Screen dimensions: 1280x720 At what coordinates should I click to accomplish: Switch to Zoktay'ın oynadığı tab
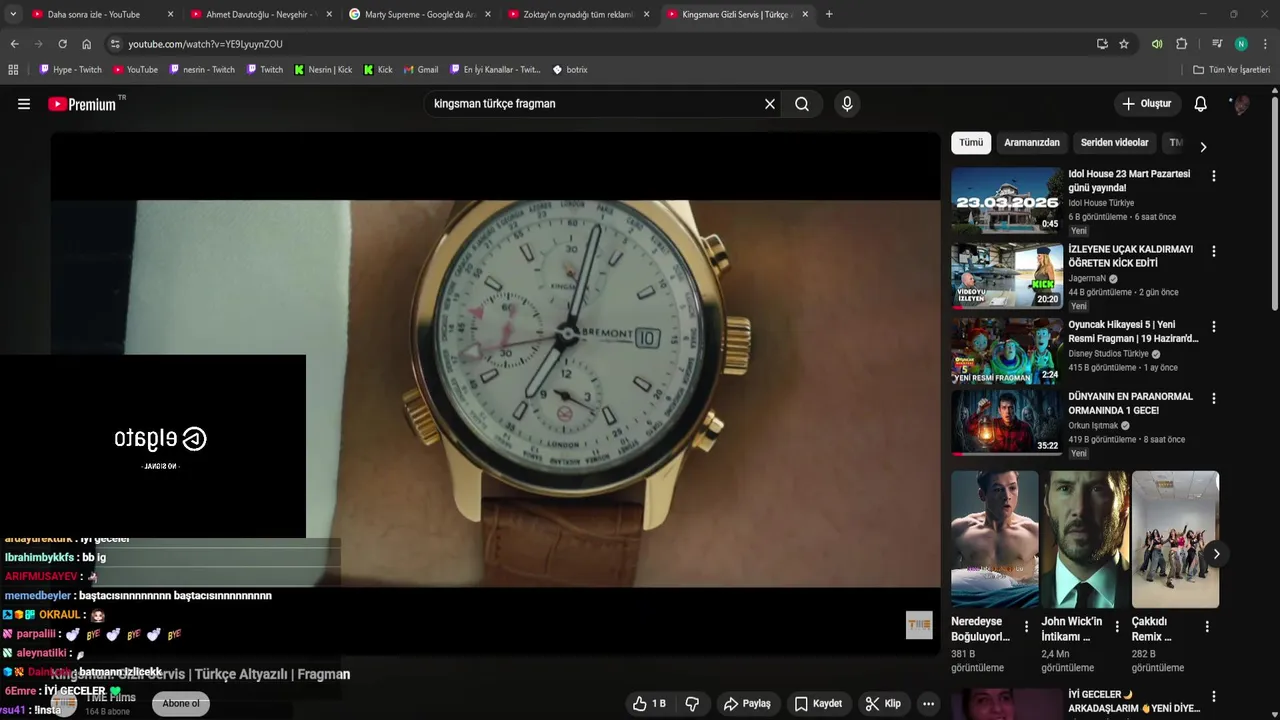pyautogui.click(x=578, y=14)
